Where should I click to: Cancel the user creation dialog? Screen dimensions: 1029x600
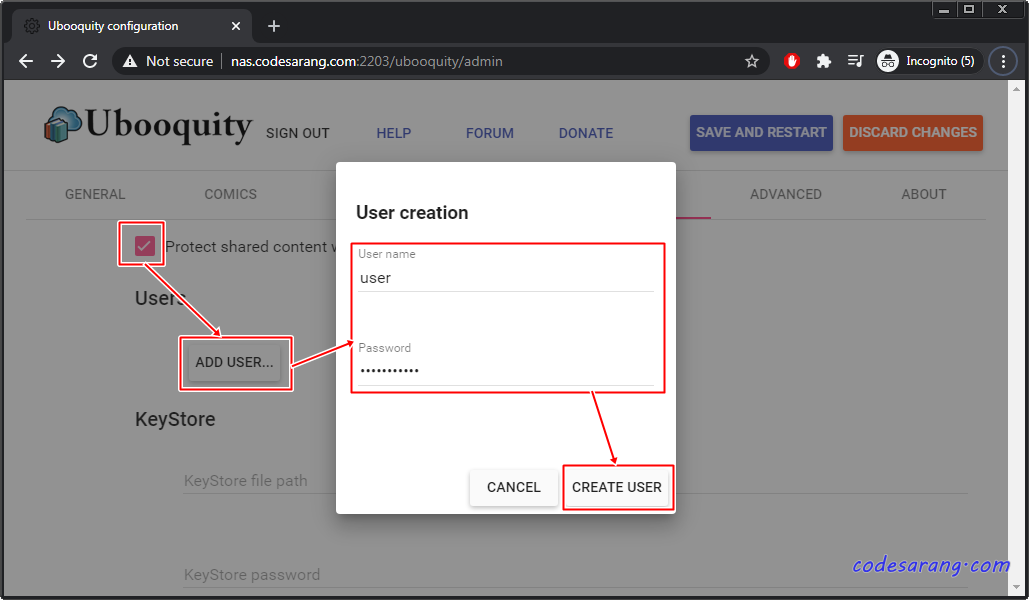tap(514, 487)
